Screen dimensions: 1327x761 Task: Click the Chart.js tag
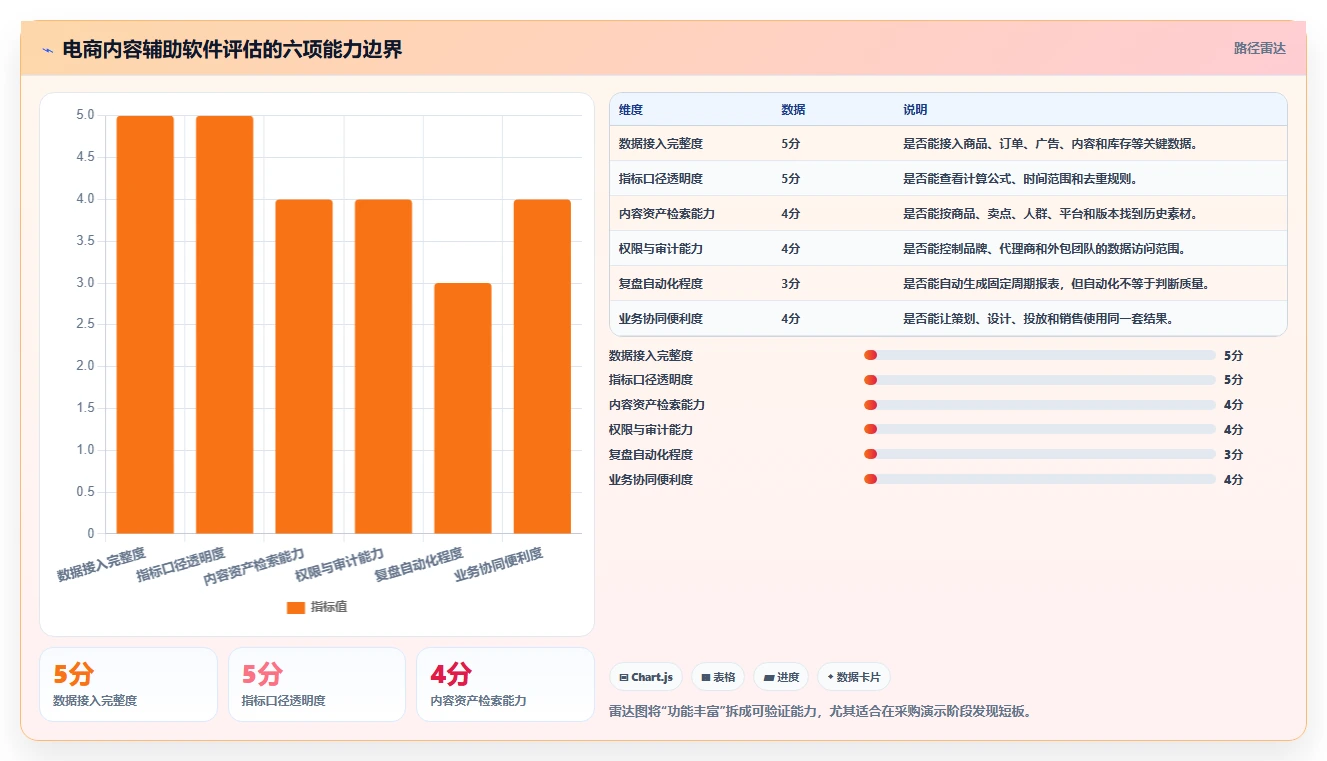click(646, 677)
